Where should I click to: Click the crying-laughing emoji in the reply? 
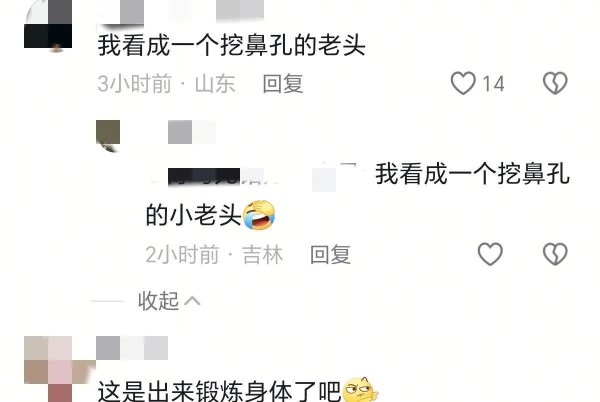[259, 215]
